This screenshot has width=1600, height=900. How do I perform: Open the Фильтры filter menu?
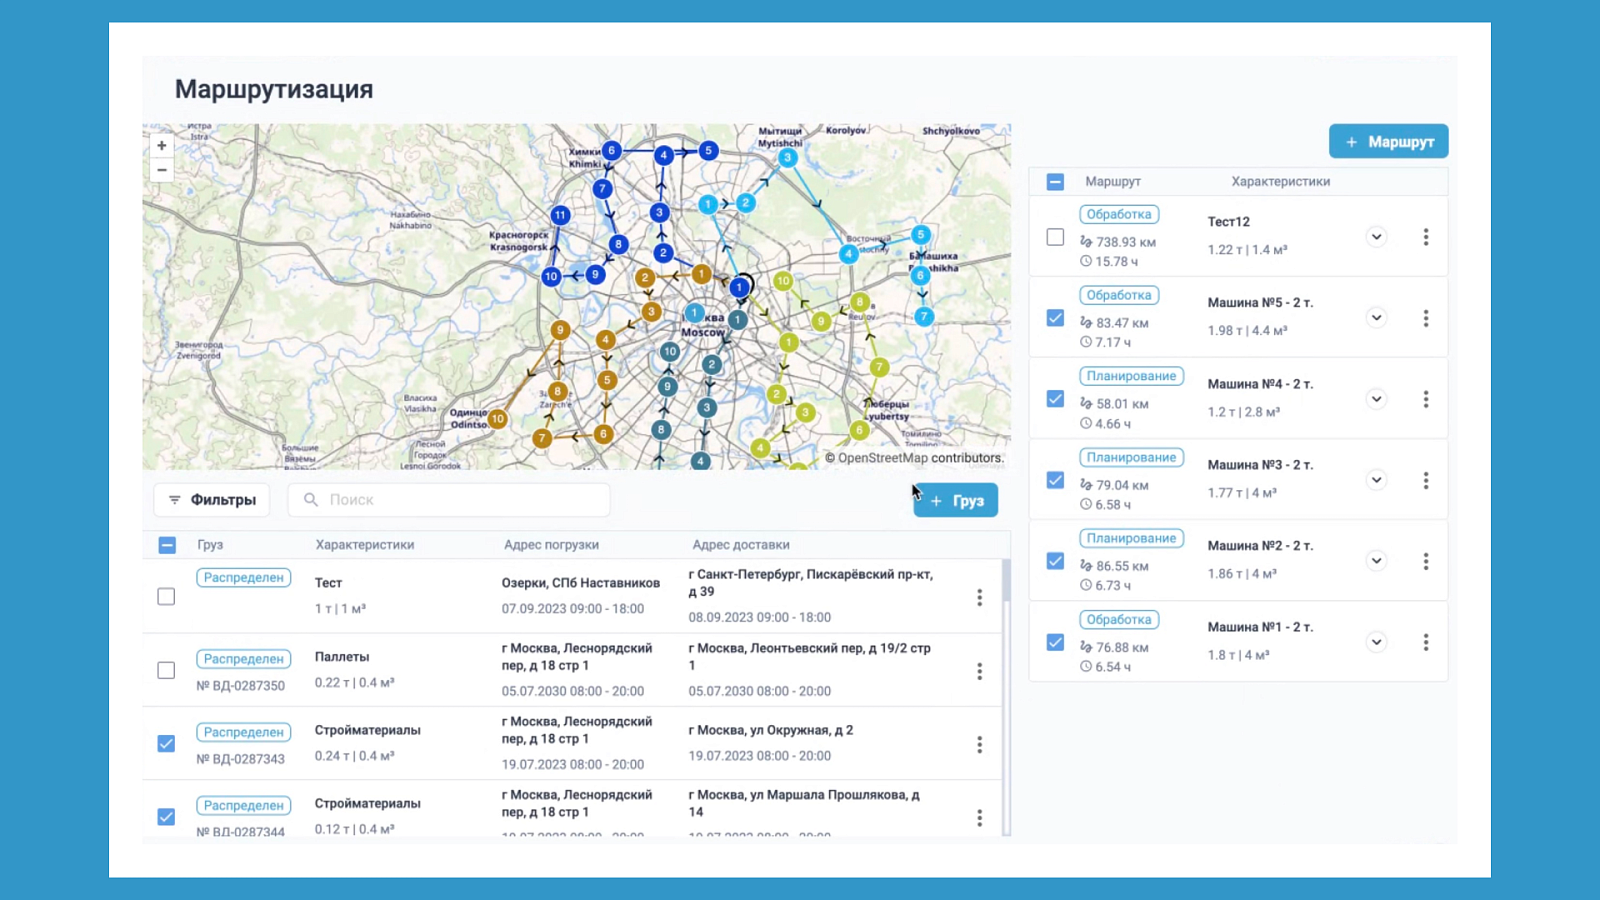[212, 500]
